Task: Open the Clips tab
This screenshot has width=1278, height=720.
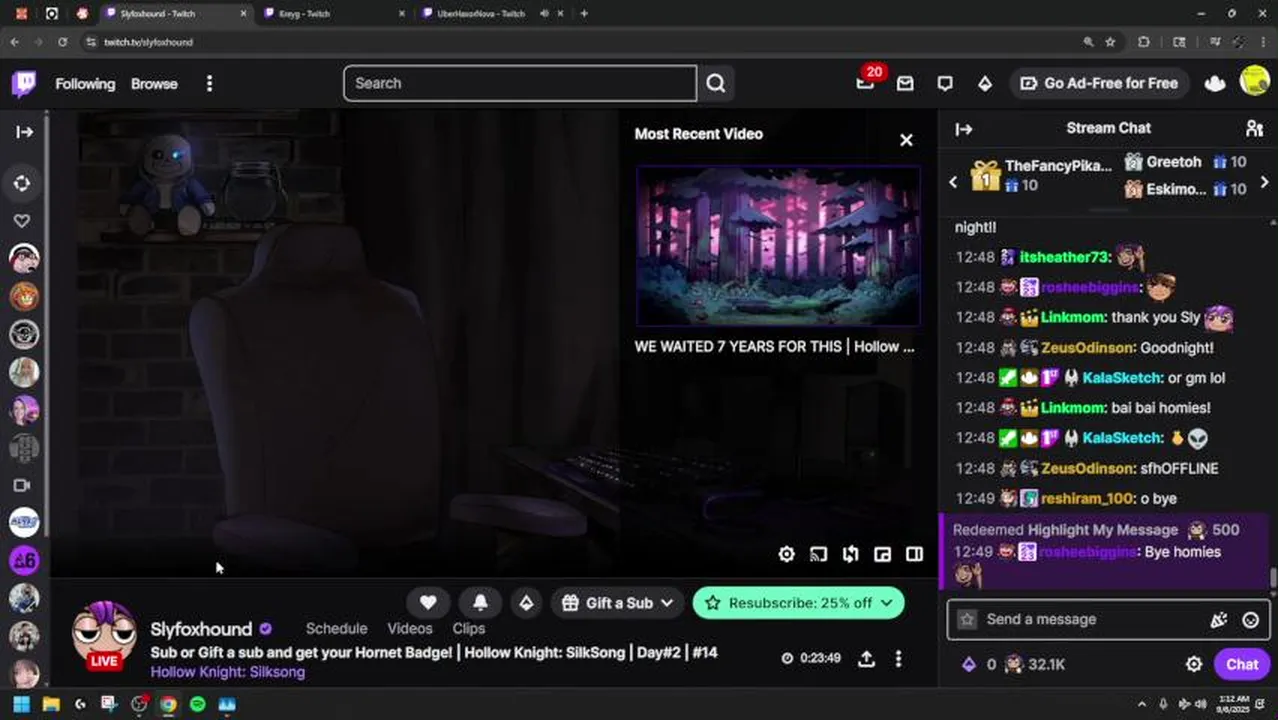Action: (468, 628)
